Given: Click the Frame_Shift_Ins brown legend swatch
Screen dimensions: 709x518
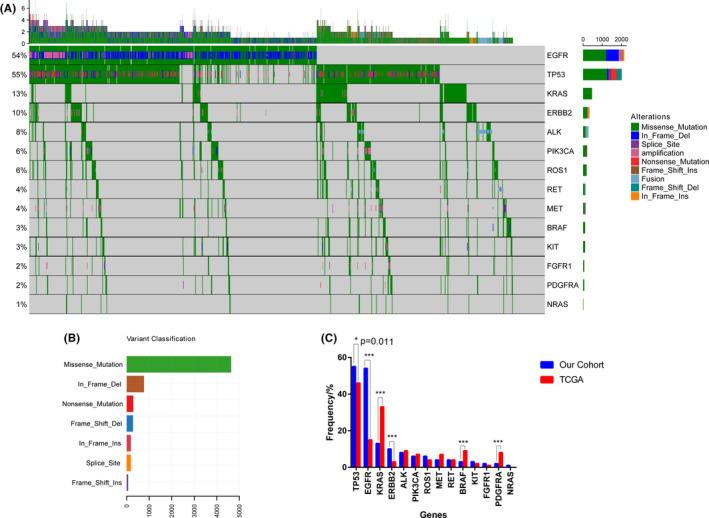Looking at the screenshot, I should (635, 170).
